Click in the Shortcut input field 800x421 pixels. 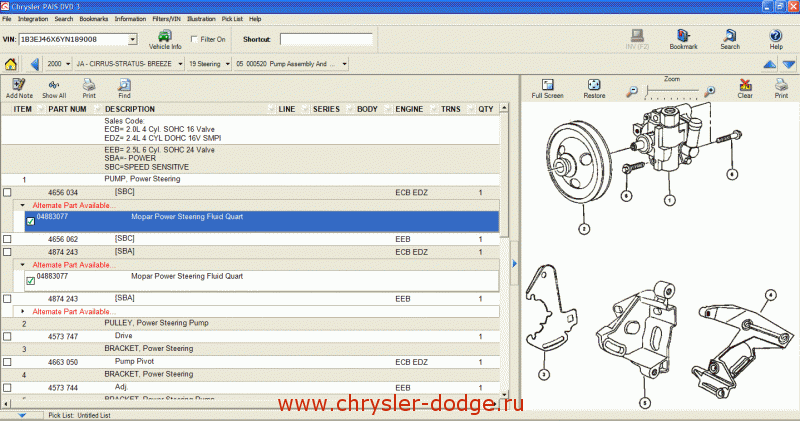pos(326,39)
